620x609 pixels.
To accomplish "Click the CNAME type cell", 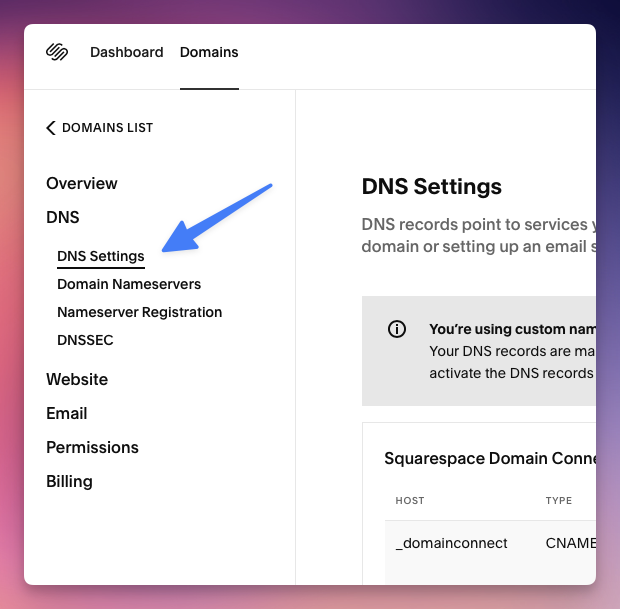I will pos(571,543).
